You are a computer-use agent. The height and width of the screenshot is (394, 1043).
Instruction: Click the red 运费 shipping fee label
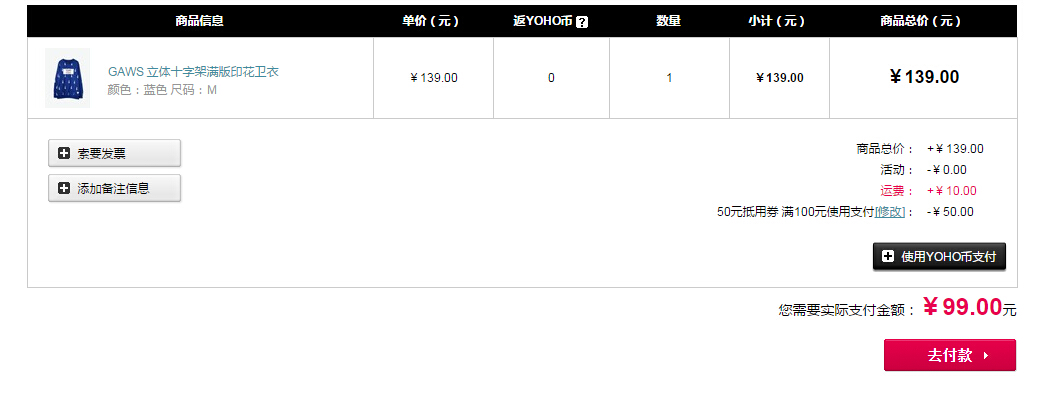pyautogui.click(x=893, y=191)
